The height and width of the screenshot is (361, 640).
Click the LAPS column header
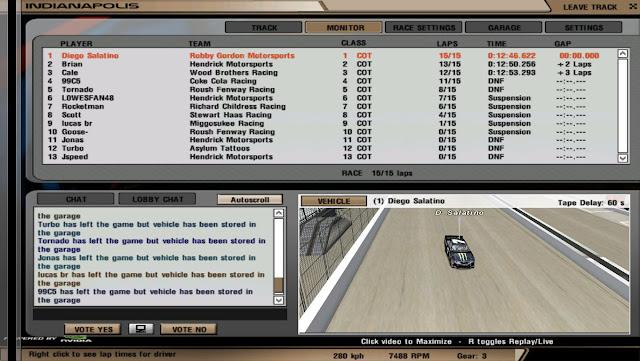[447, 43]
